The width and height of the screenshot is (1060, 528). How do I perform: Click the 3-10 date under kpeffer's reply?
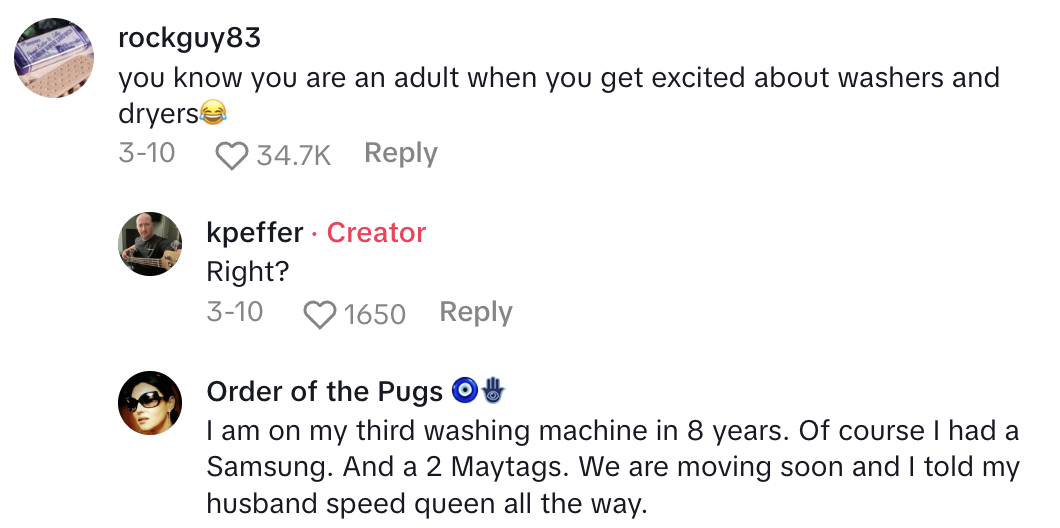click(x=234, y=312)
